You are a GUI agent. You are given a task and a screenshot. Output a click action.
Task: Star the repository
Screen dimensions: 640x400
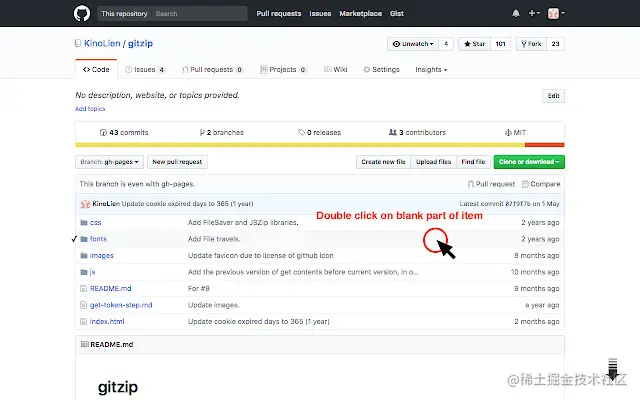[x=474, y=44]
